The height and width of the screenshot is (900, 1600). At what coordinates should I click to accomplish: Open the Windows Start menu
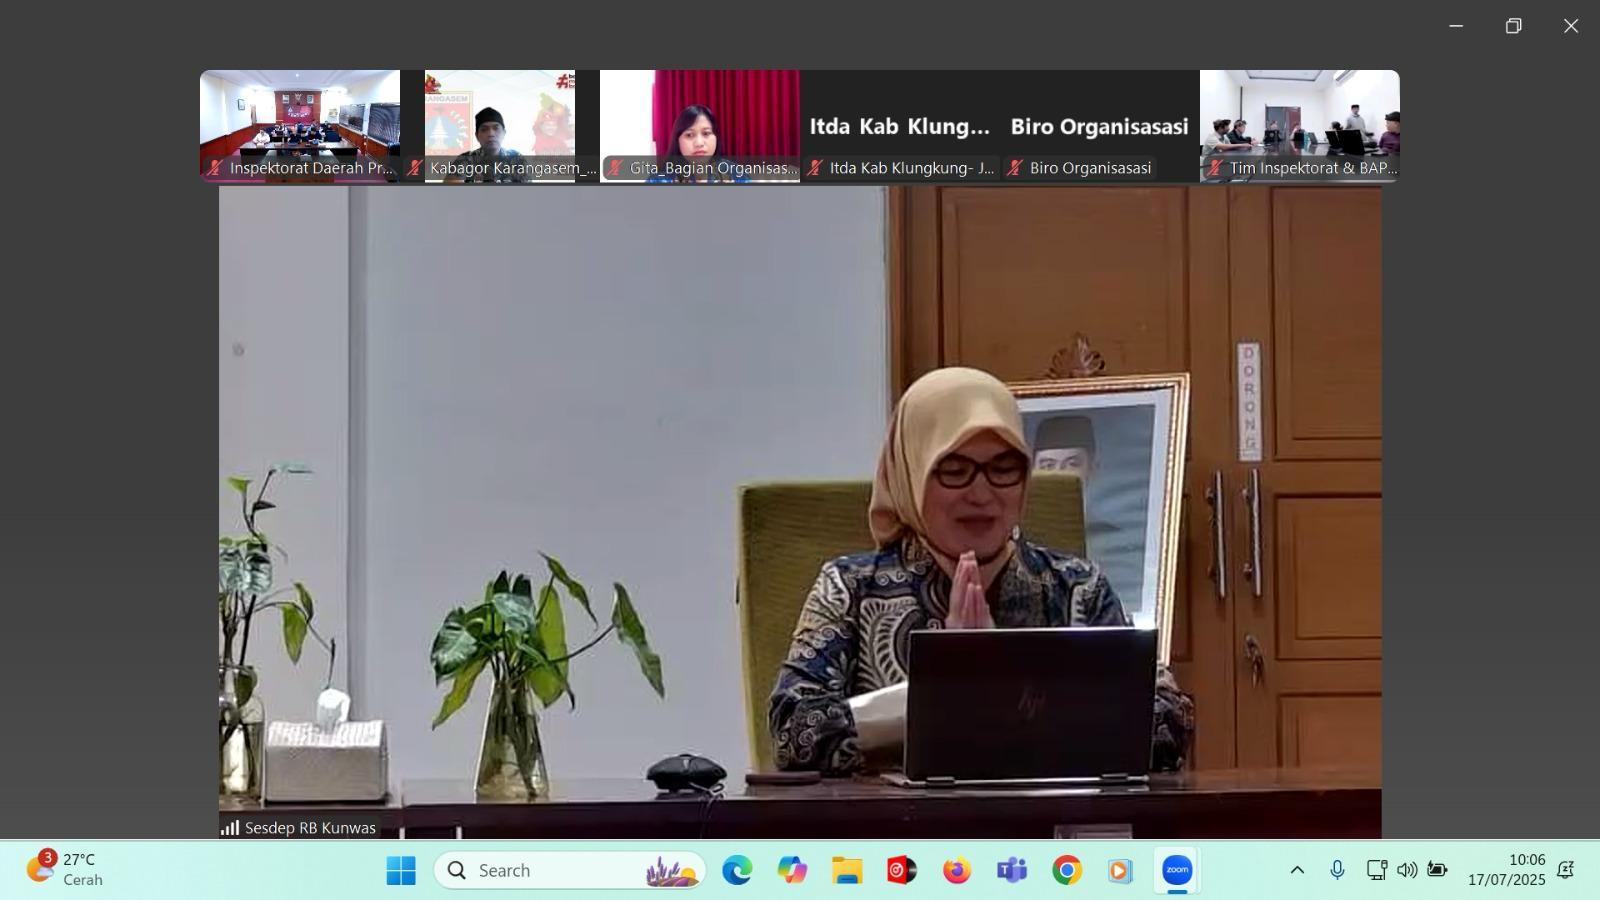click(401, 871)
